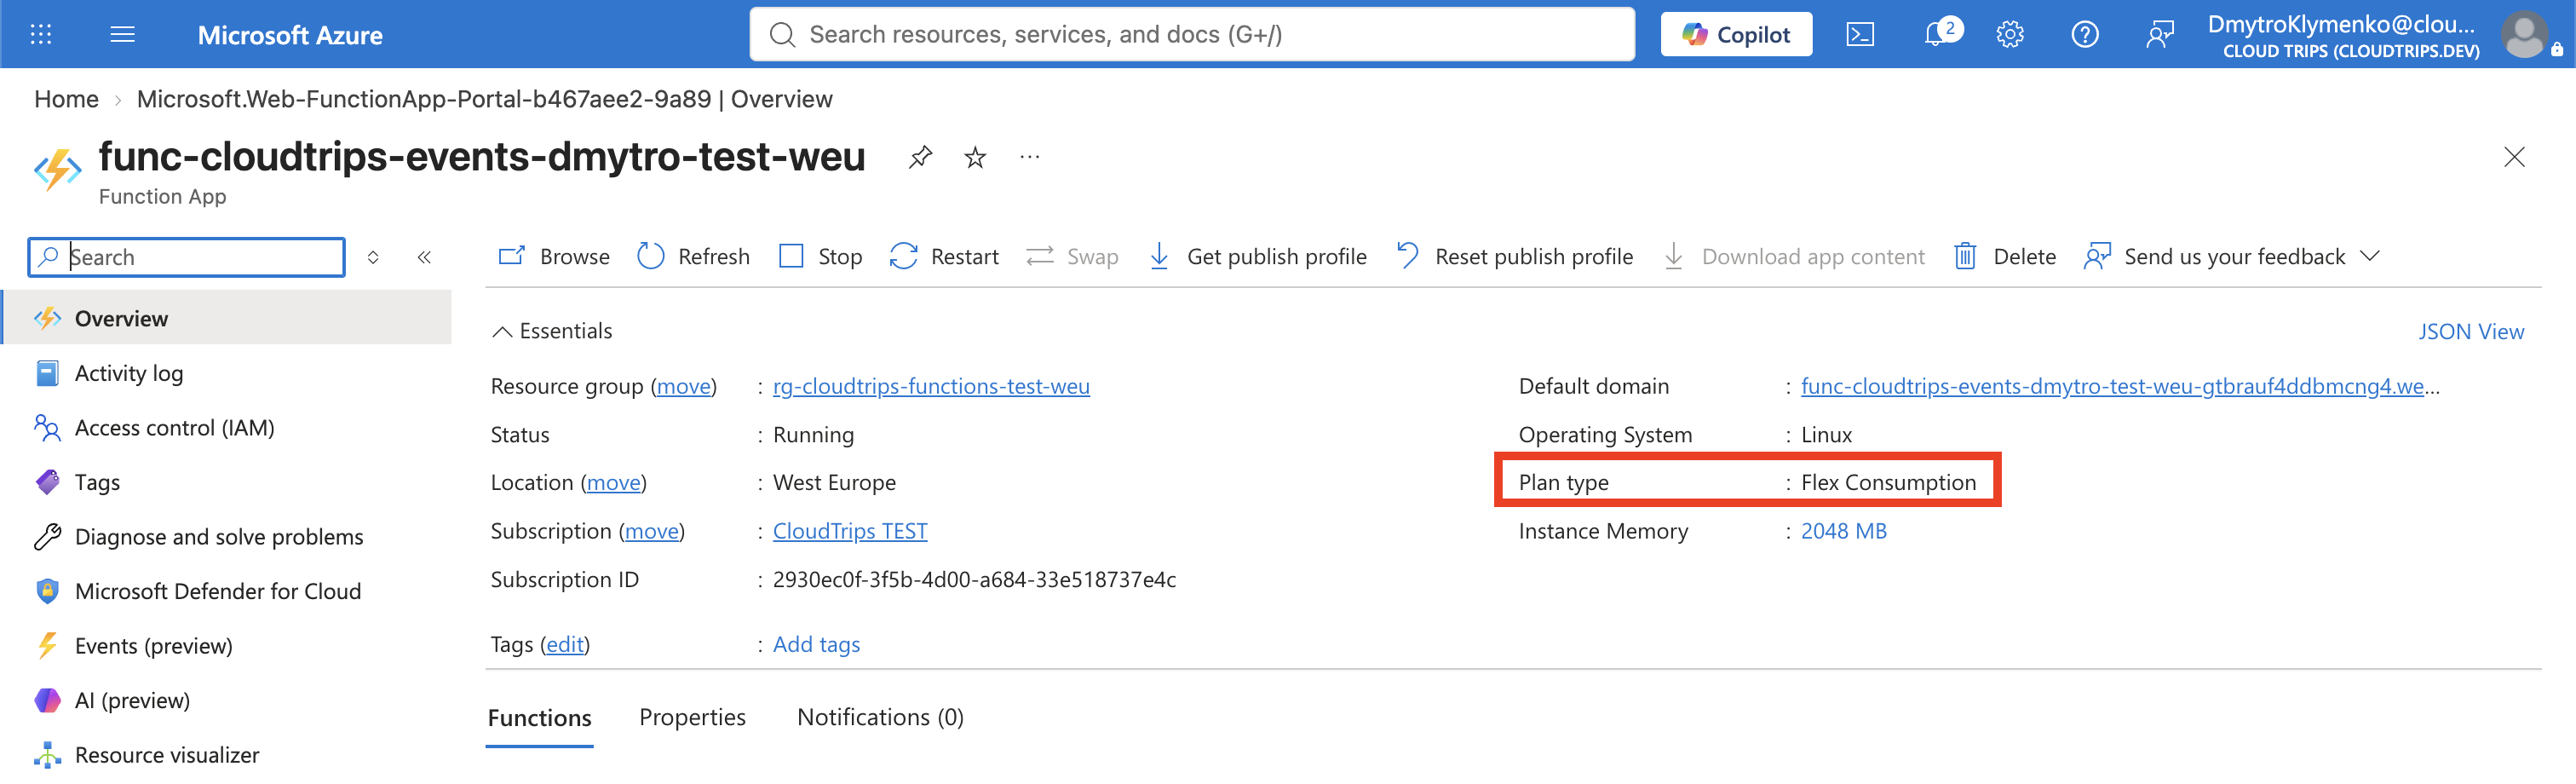Click Browse in the command bar
The width and height of the screenshot is (2576, 784).
tap(554, 257)
